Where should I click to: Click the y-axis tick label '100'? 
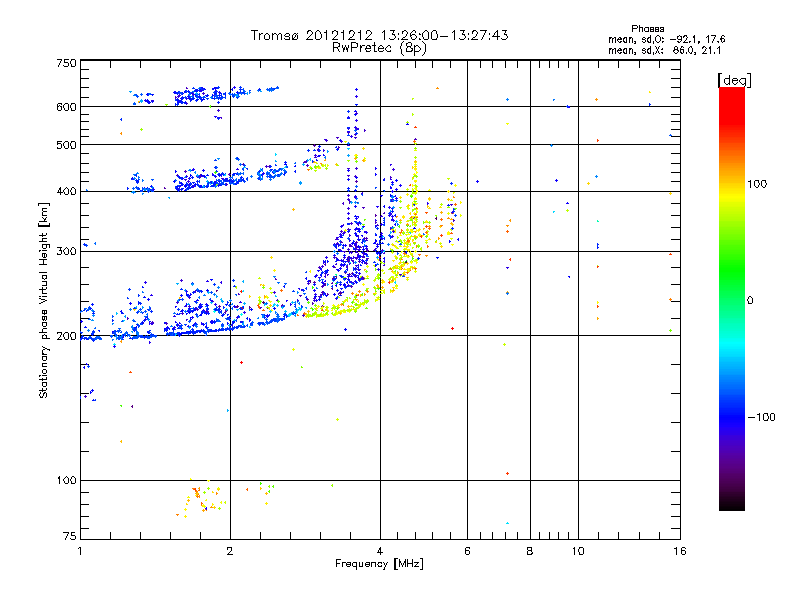coord(66,480)
